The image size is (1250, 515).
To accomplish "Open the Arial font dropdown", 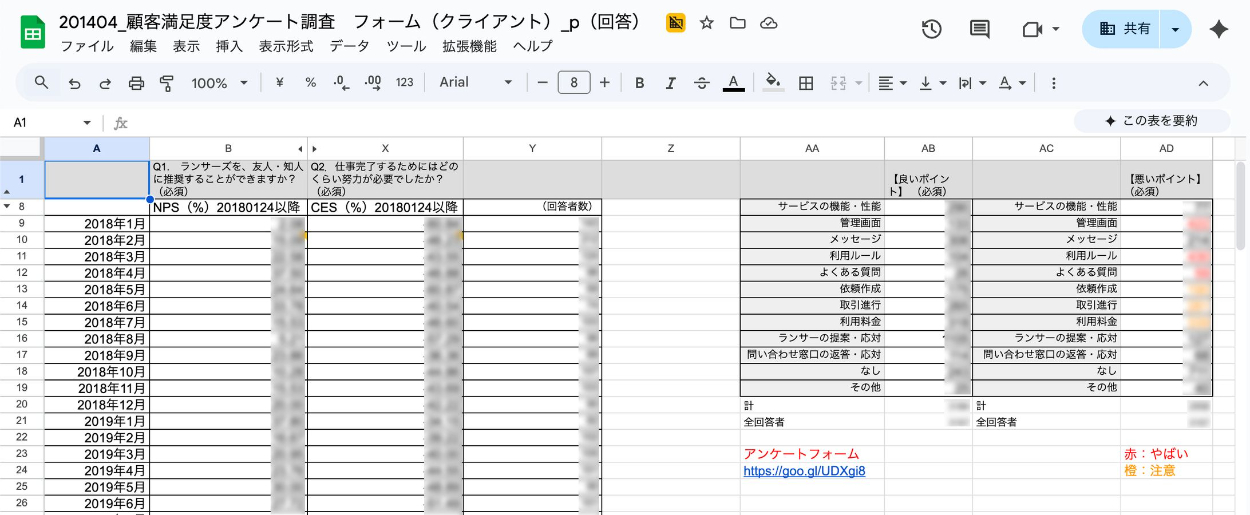I will click(x=476, y=83).
